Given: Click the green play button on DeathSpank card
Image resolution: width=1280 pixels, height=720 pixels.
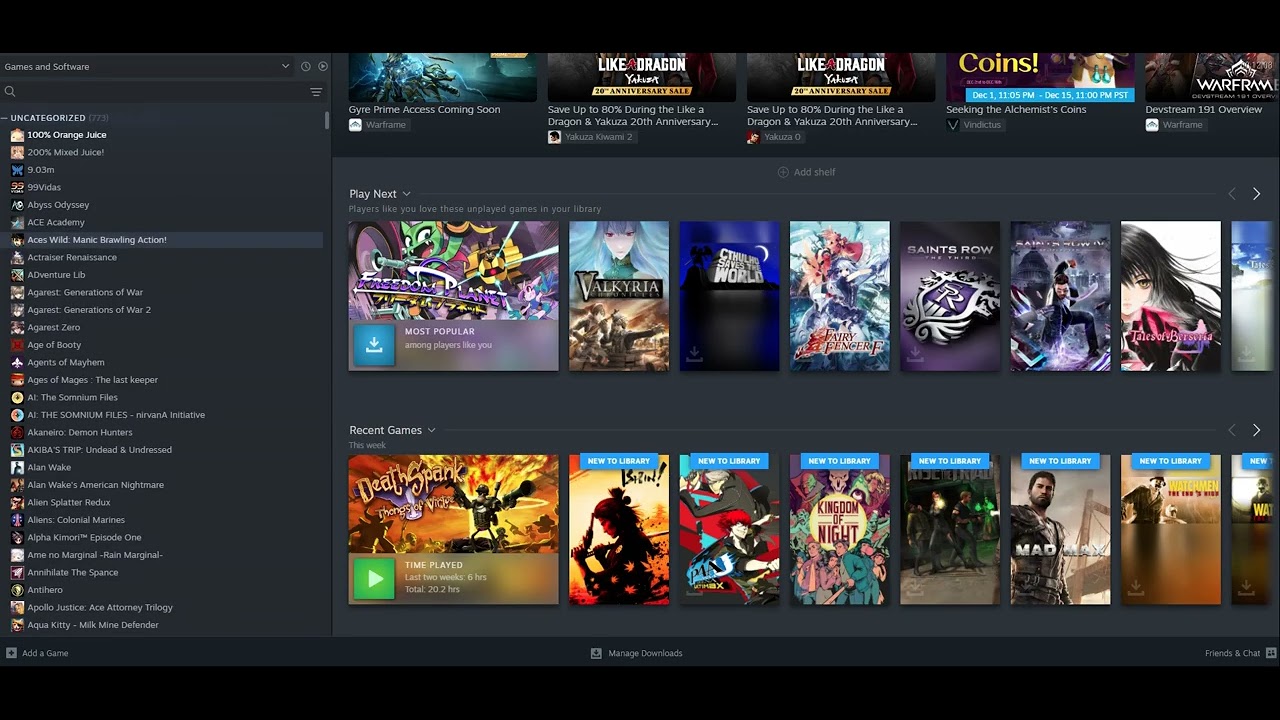Looking at the screenshot, I should pyautogui.click(x=374, y=578).
